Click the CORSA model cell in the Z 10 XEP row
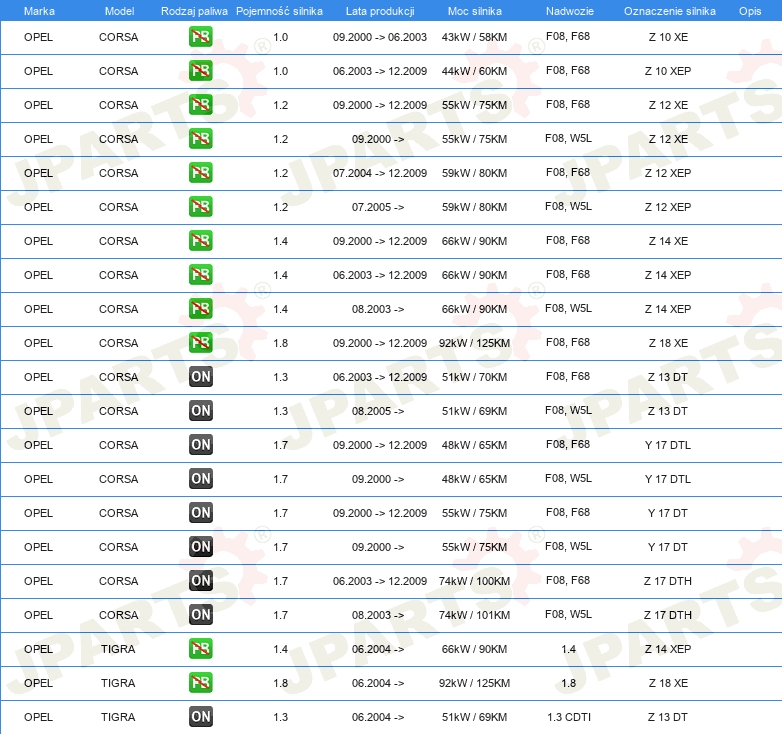 (x=119, y=71)
